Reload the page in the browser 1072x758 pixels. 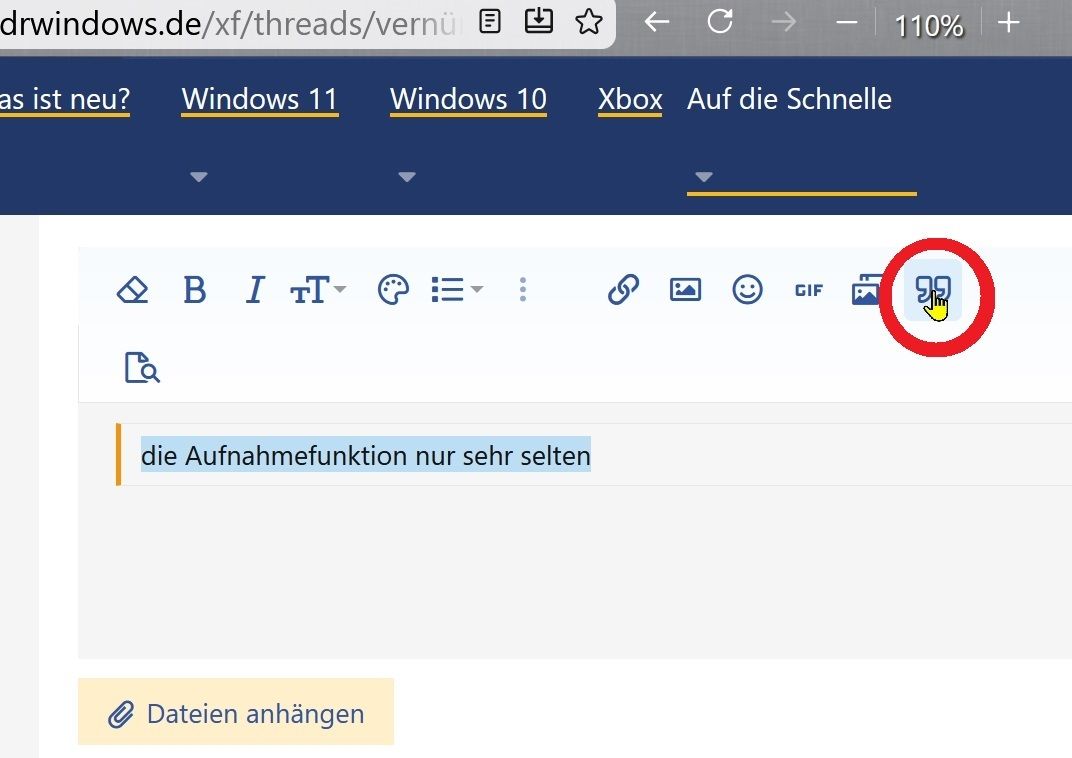click(x=720, y=22)
